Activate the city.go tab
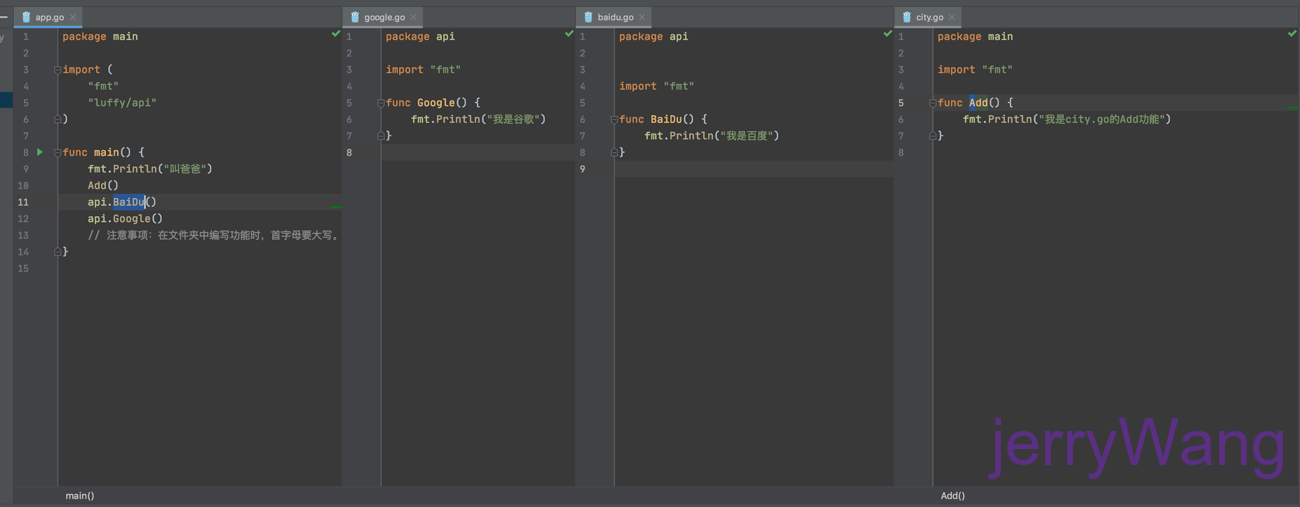Screen dimensions: 1300x507 click(x=929, y=17)
